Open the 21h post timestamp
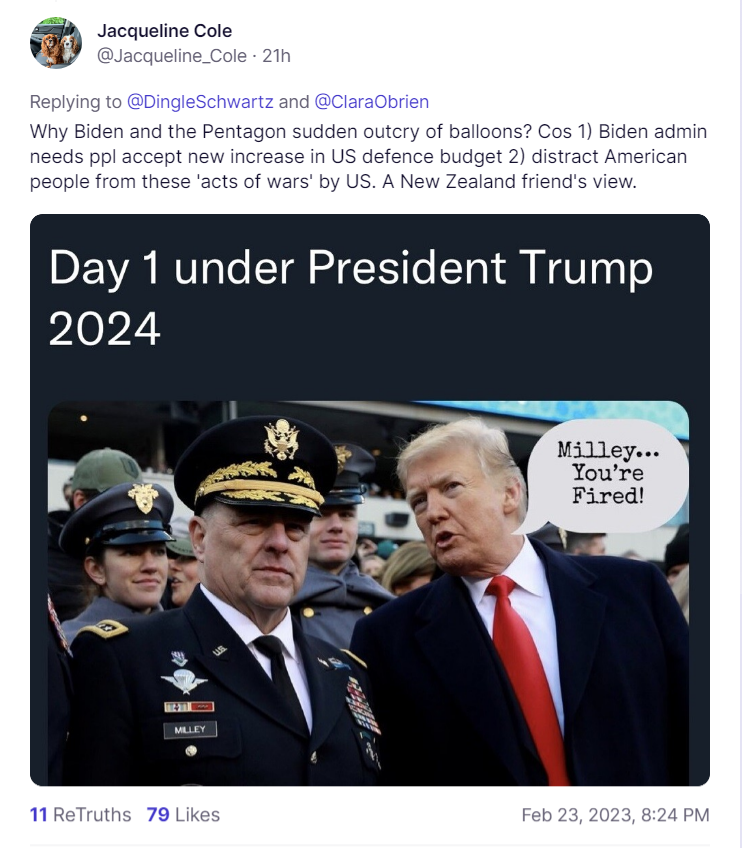Viewport: 742px width, 848px height. point(276,56)
